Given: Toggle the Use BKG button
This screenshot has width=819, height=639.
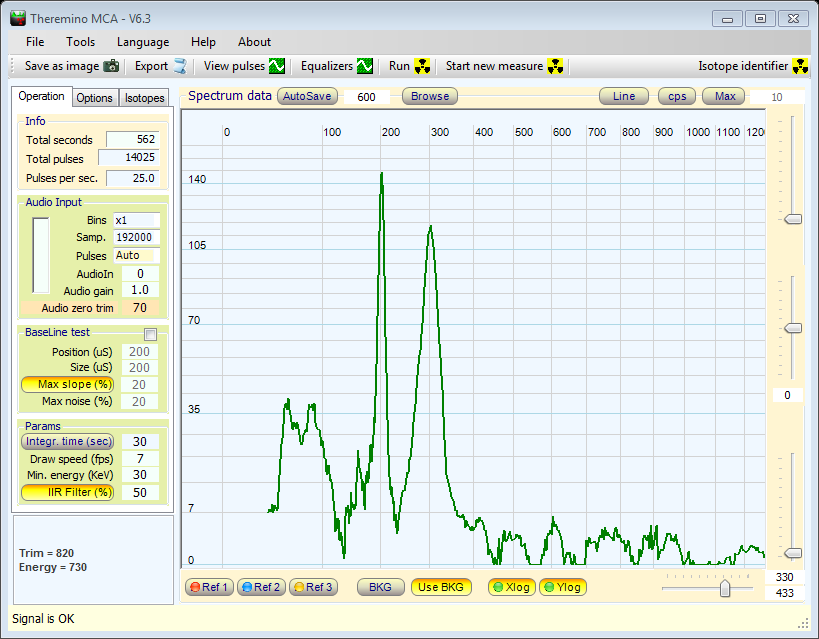Looking at the screenshot, I should 441,587.
